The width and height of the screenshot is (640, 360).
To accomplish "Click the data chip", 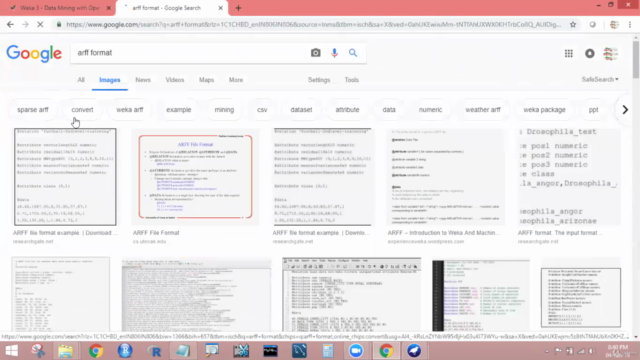I will tap(389, 110).
